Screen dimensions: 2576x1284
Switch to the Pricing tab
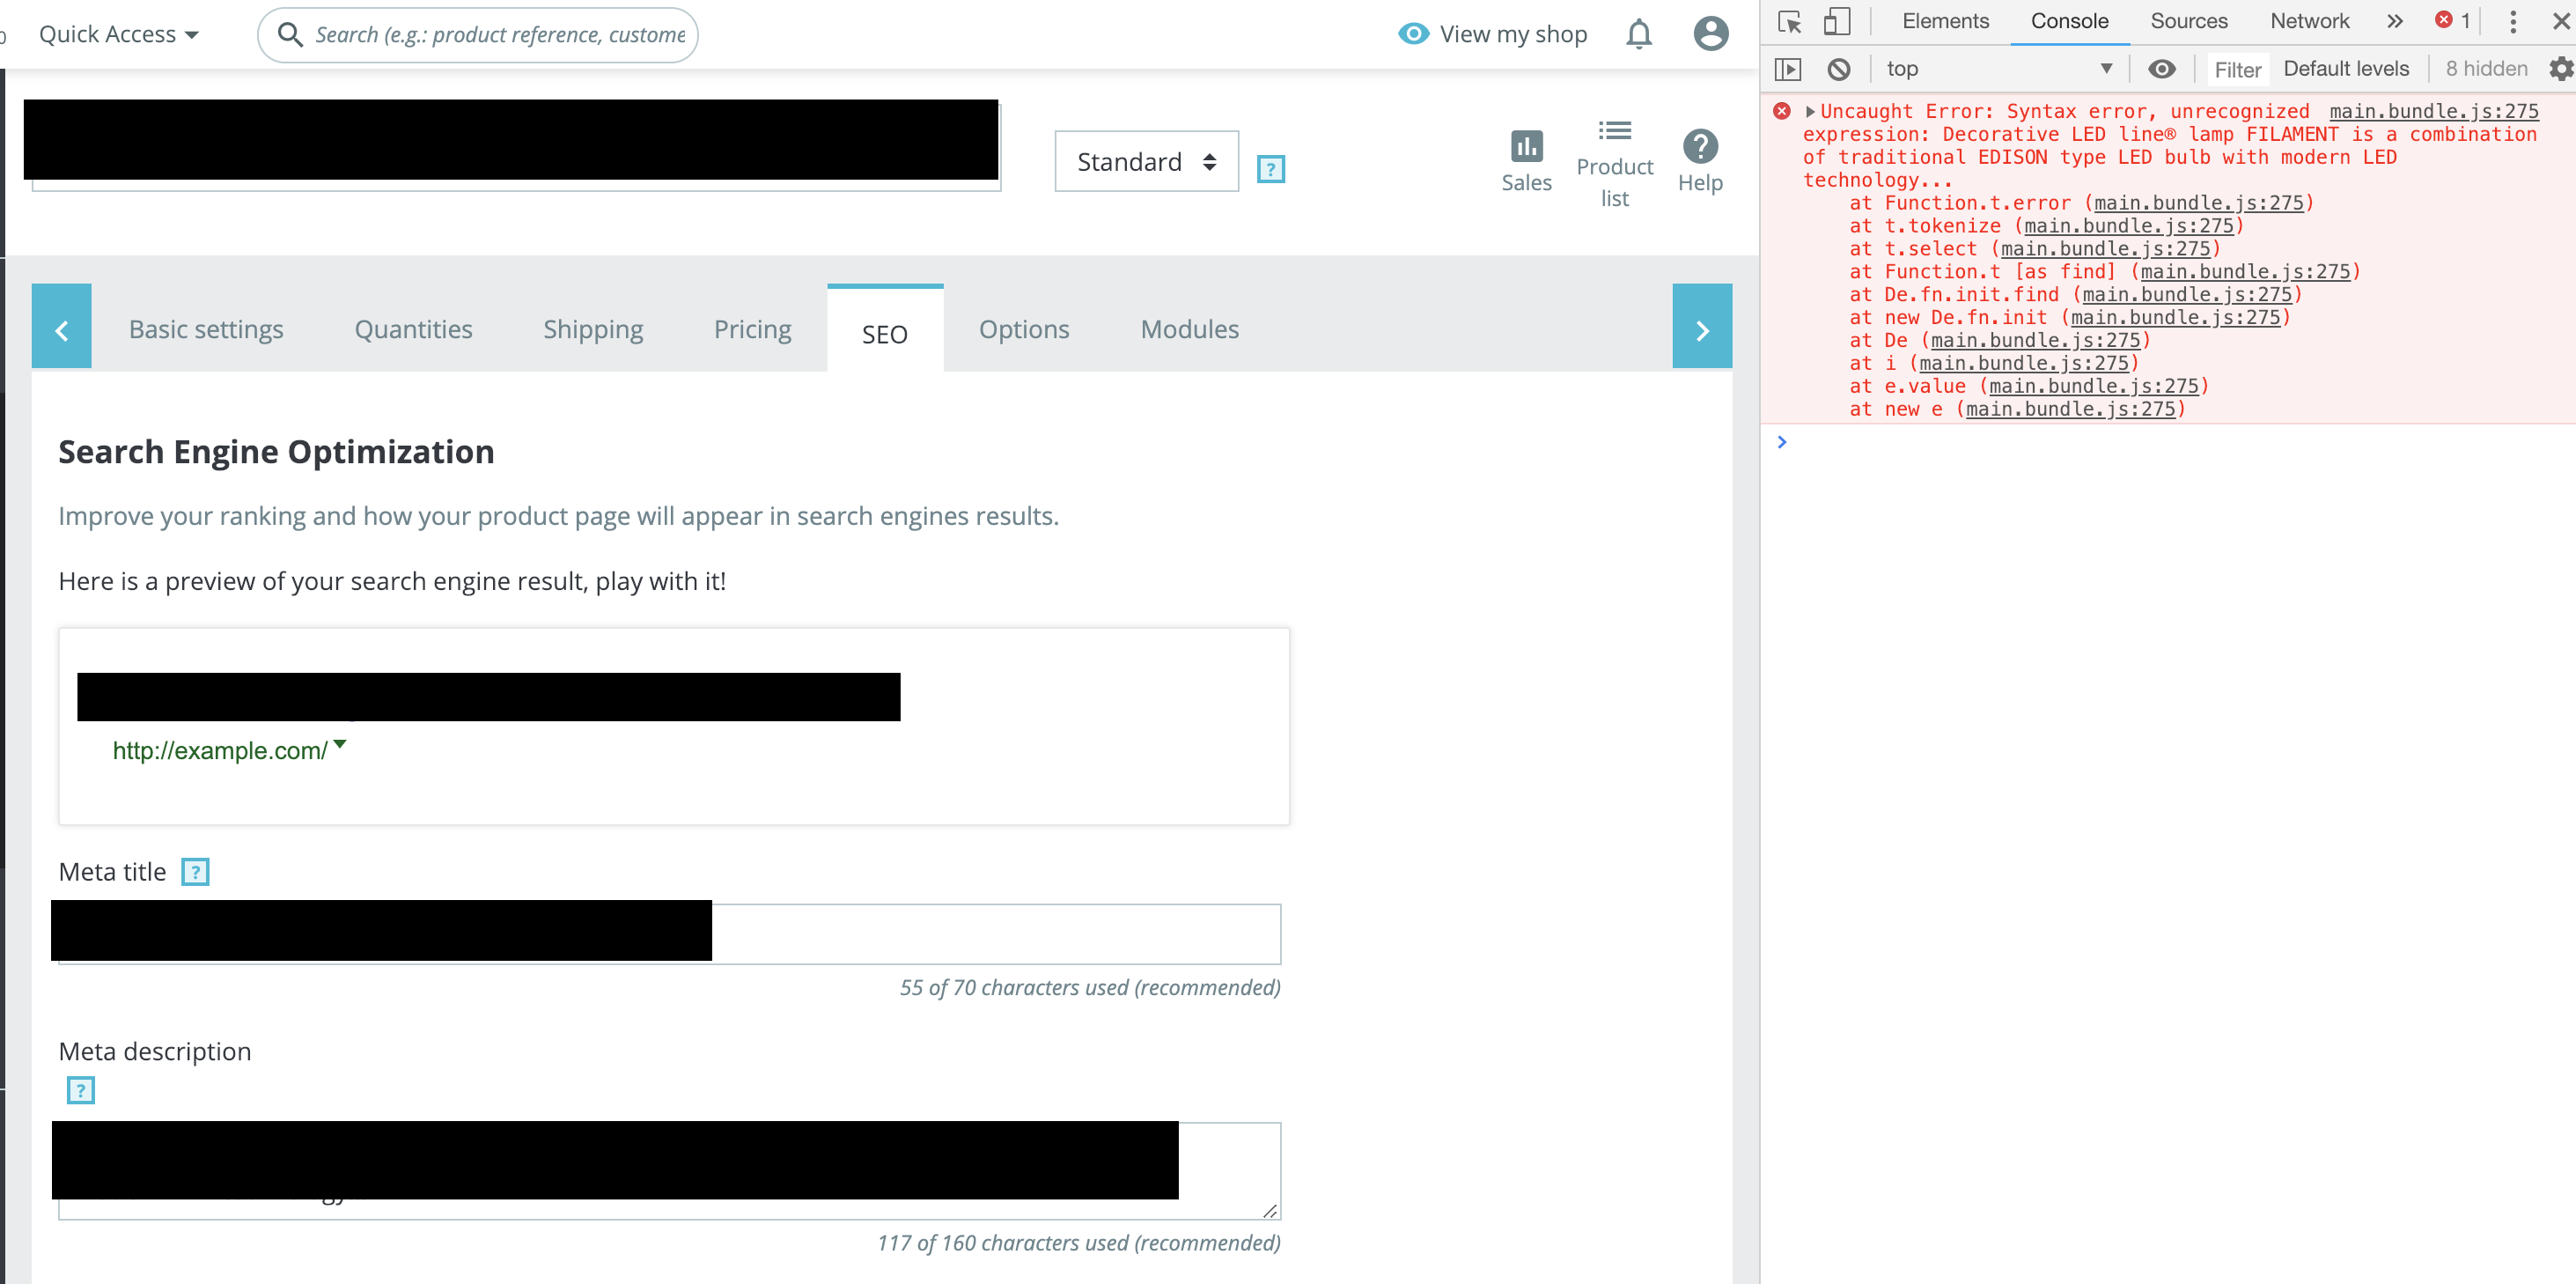click(x=752, y=329)
